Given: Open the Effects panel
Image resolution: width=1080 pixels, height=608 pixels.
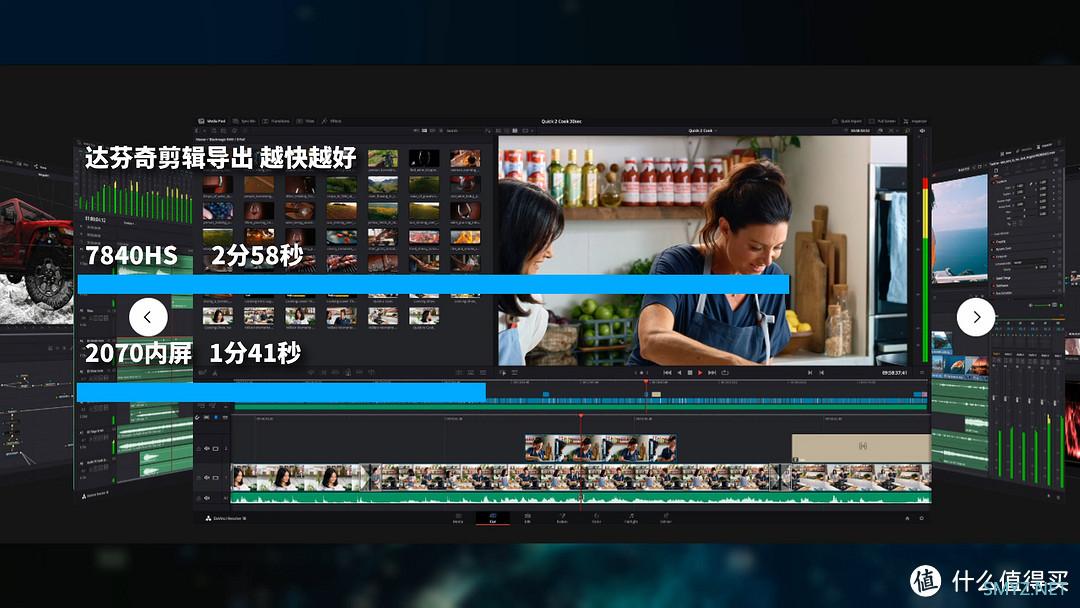Looking at the screenshot, I should pos(332,121).
